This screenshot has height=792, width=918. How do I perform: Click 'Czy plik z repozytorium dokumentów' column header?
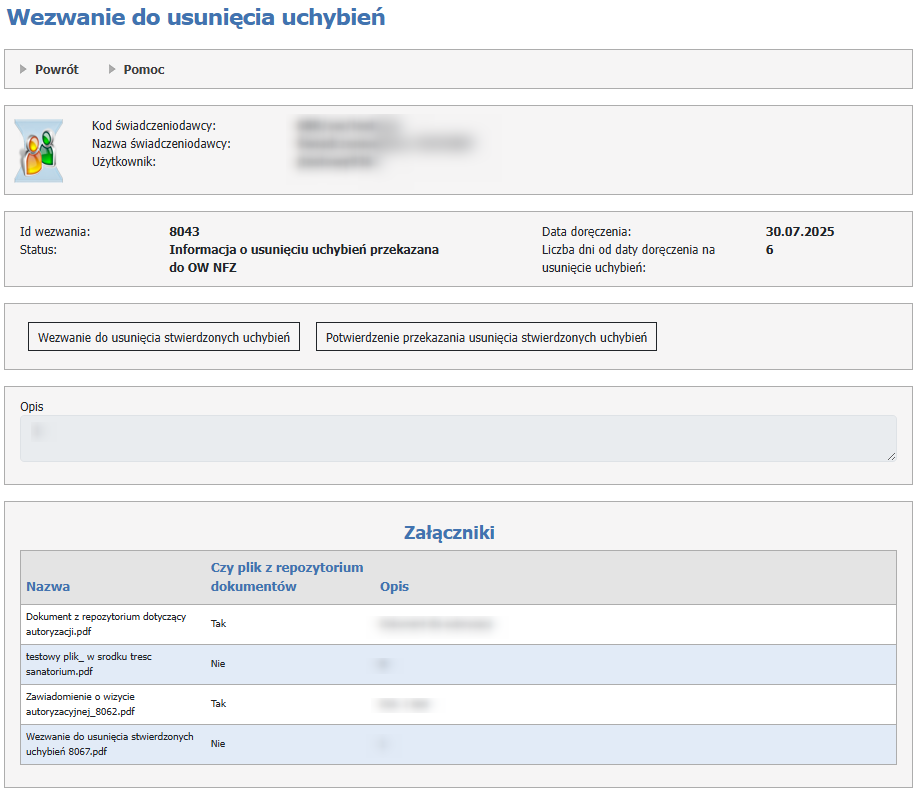pos(286,577)
